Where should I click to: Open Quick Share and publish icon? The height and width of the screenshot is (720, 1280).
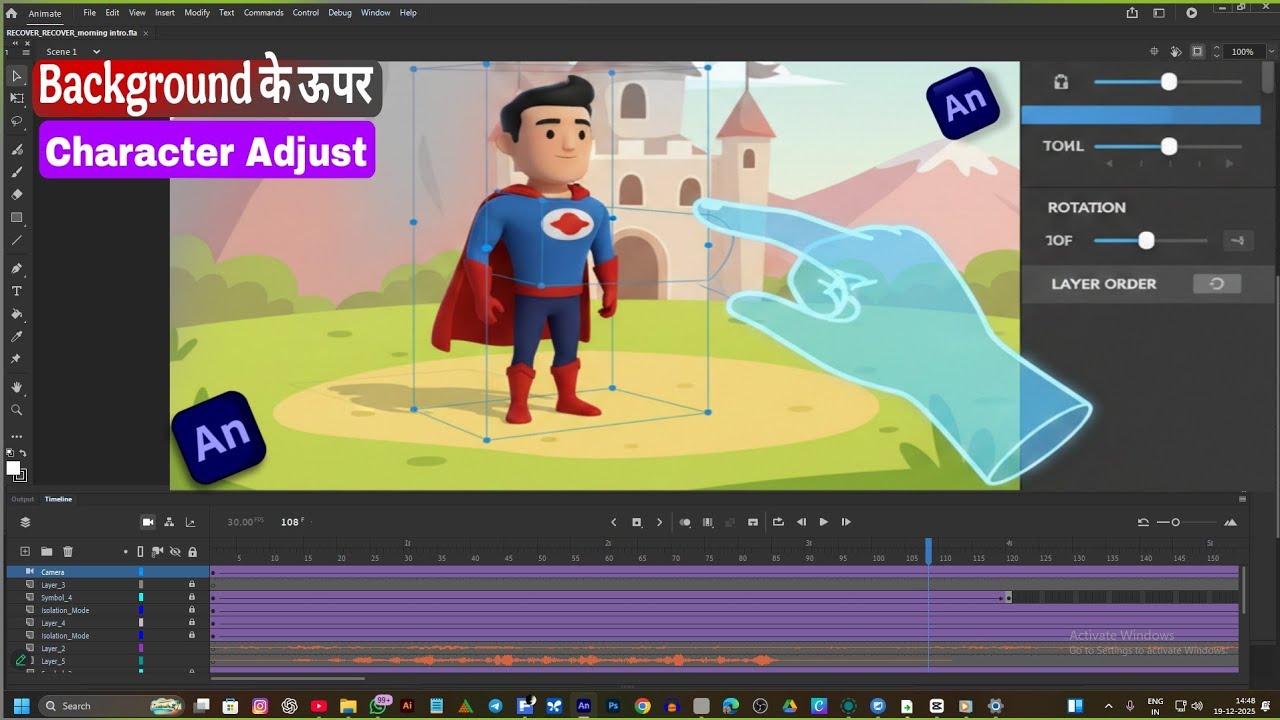pos(1132,13)
